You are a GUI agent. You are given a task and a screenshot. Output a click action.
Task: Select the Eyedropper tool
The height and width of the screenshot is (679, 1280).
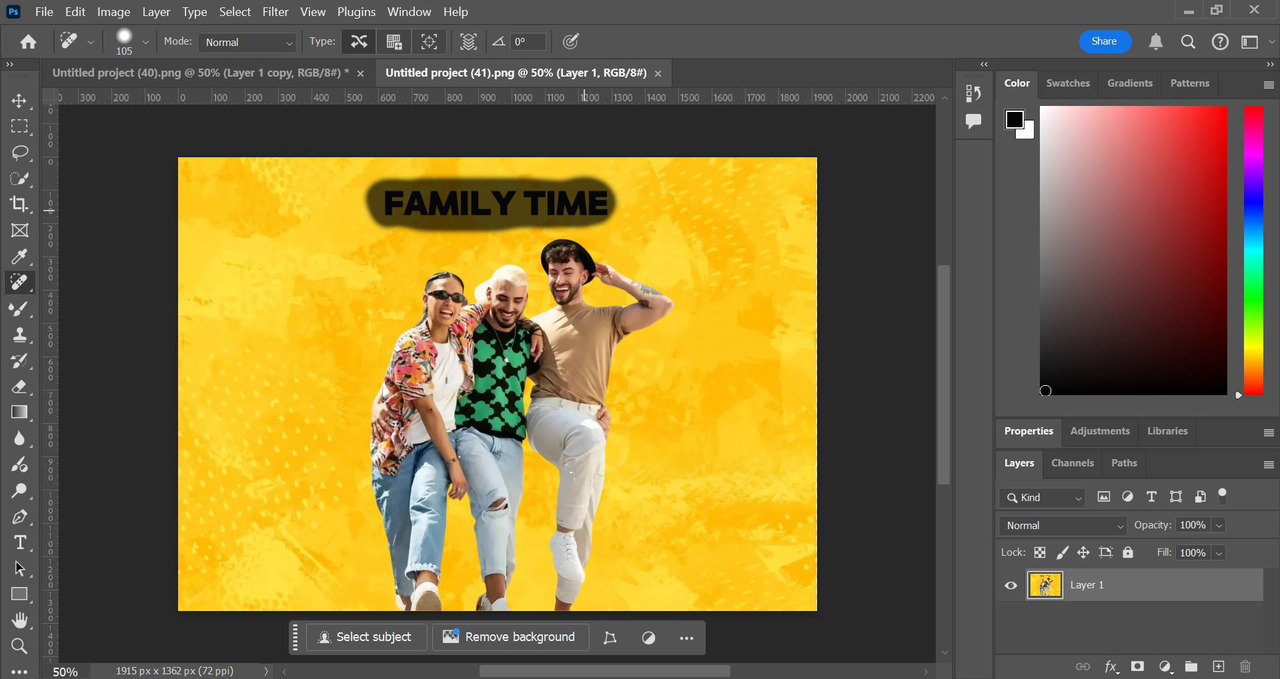19,257
